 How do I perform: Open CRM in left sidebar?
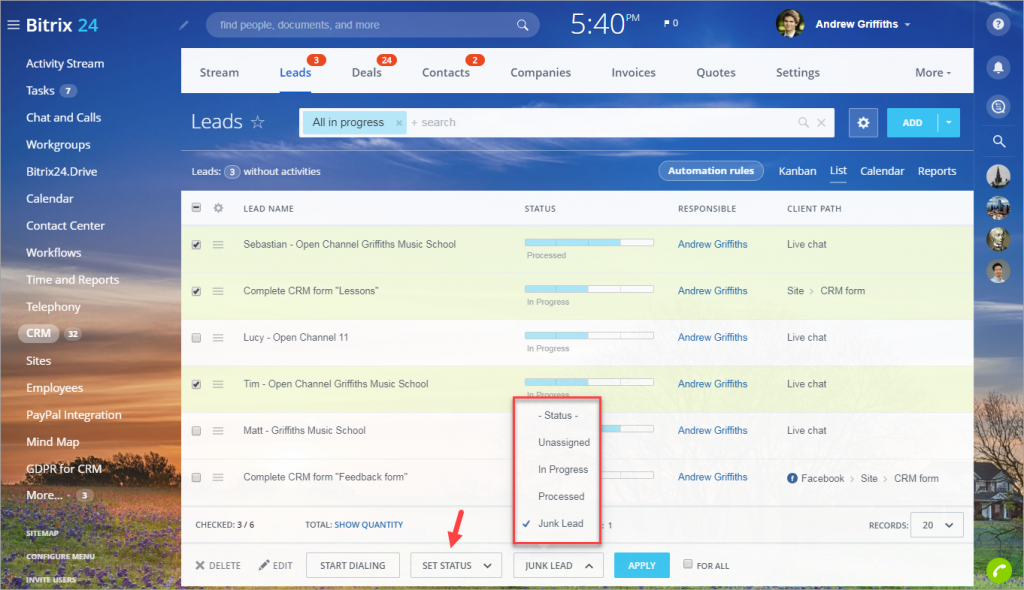pyautogui.click(x=38, y=333)
